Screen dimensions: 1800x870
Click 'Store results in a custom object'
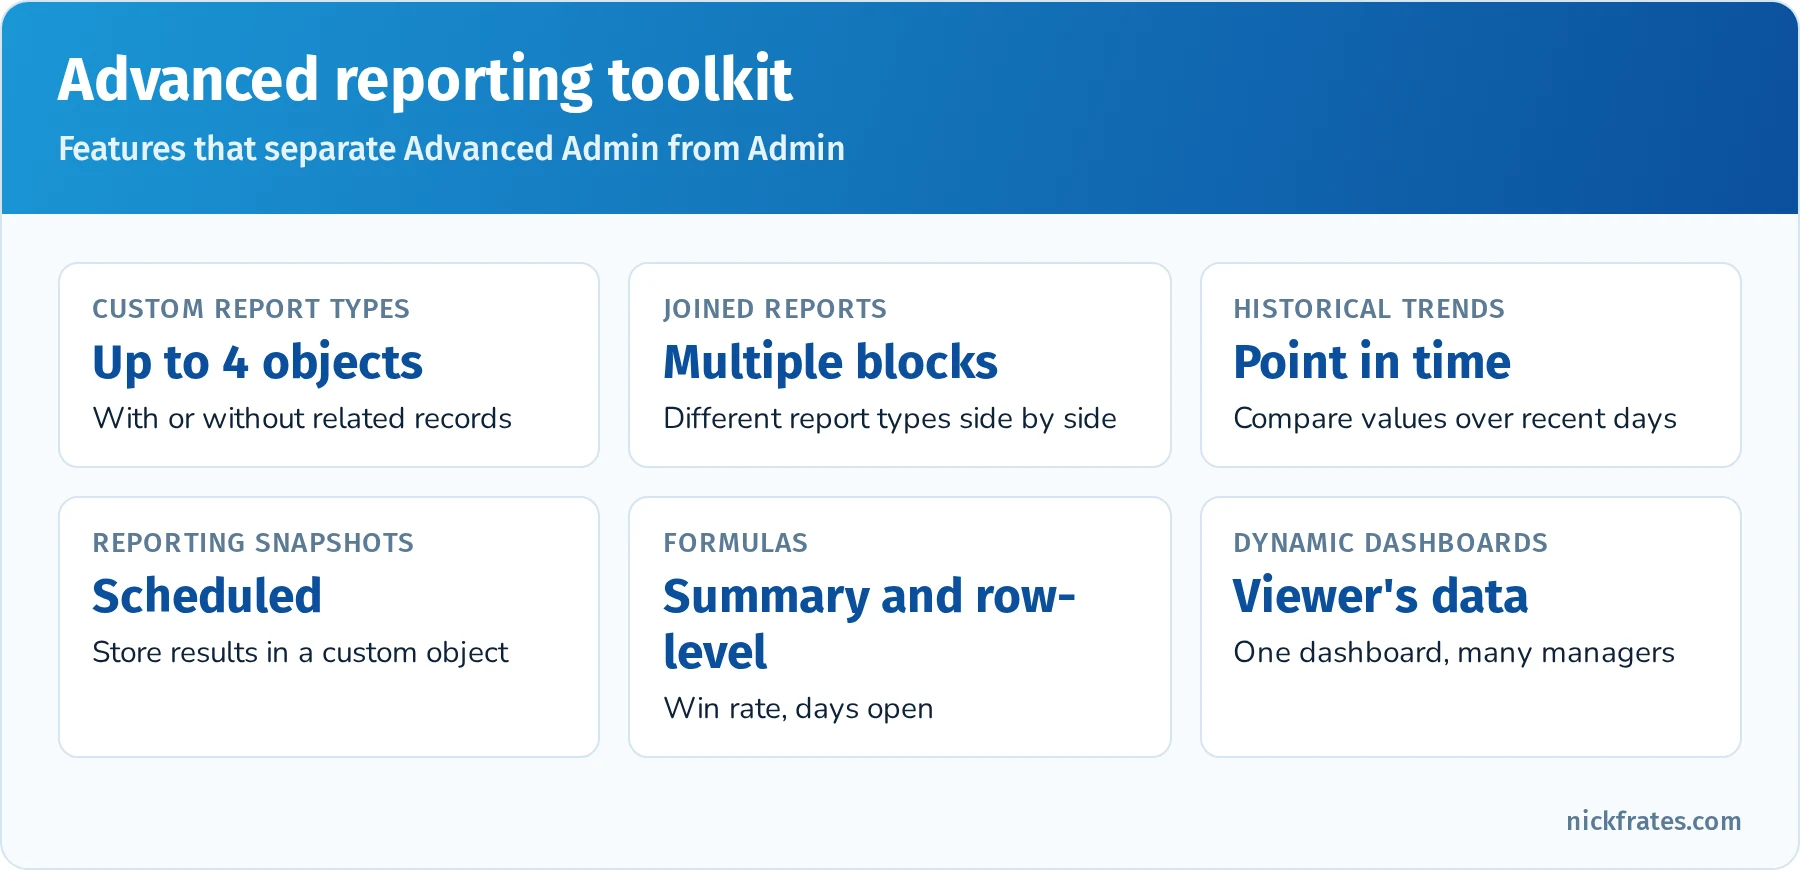[x=300, y=652]
